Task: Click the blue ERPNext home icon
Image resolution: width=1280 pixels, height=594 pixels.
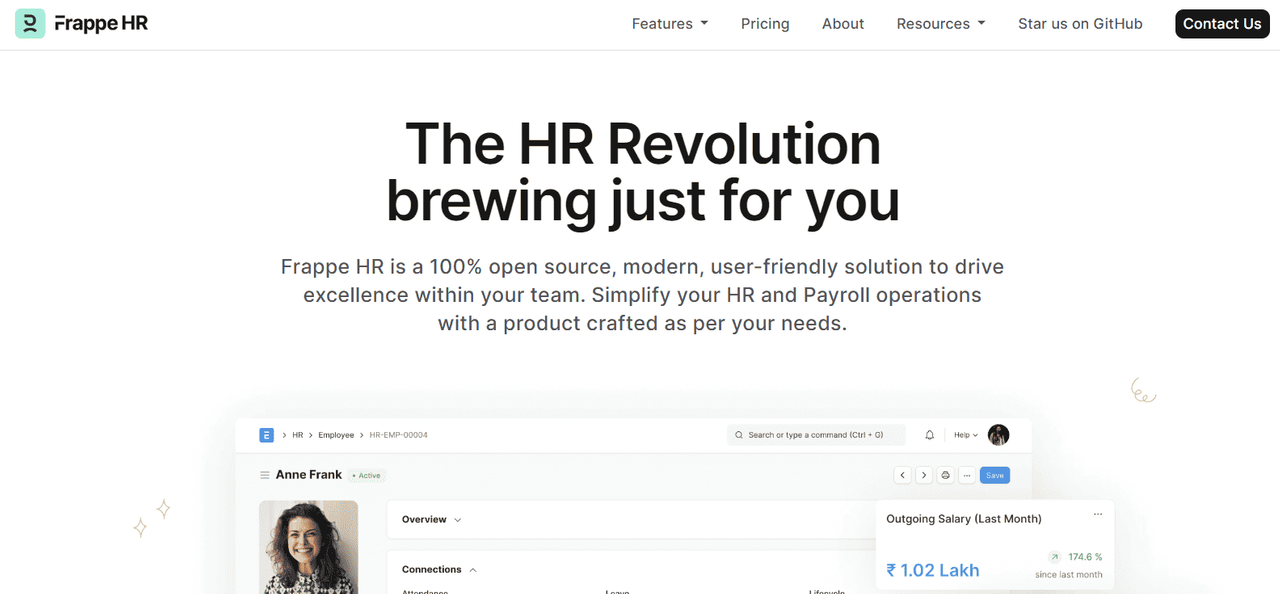Action: coord(266,435)
